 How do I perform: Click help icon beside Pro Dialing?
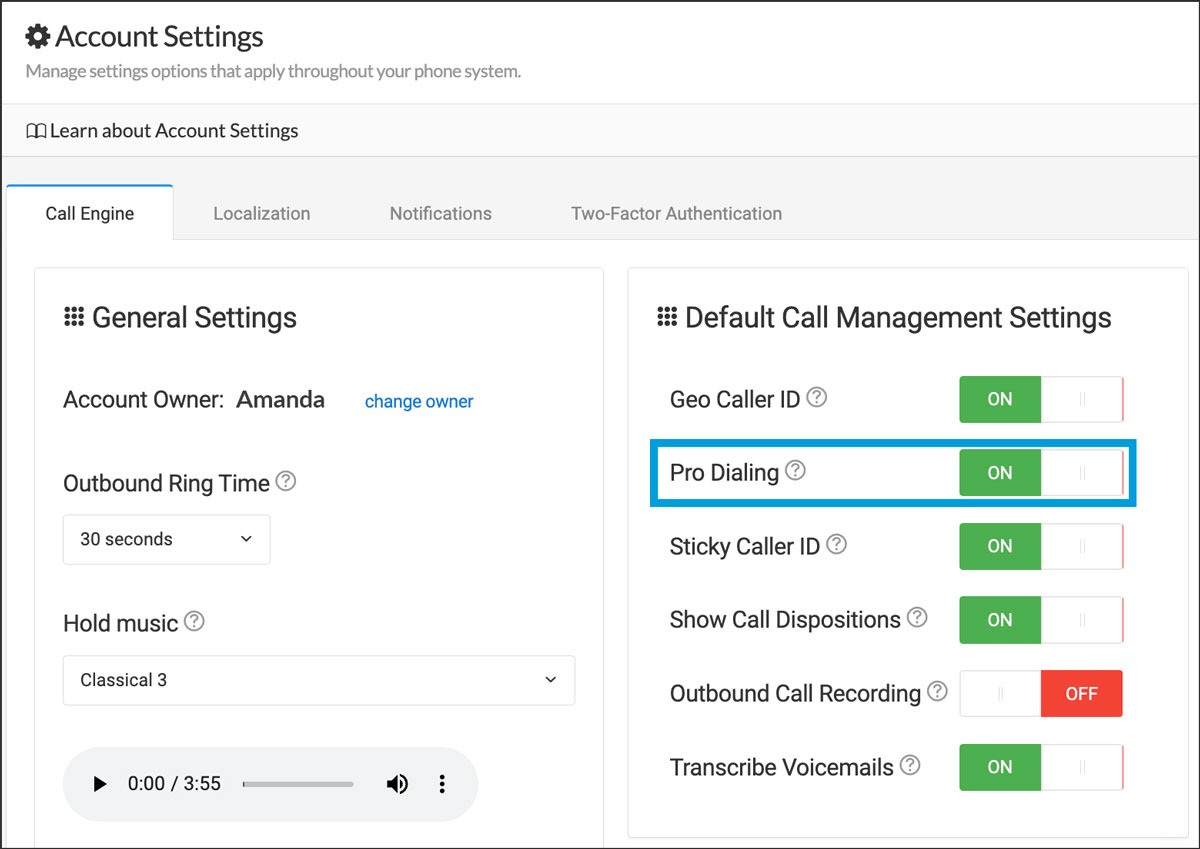tap(795, 470)
